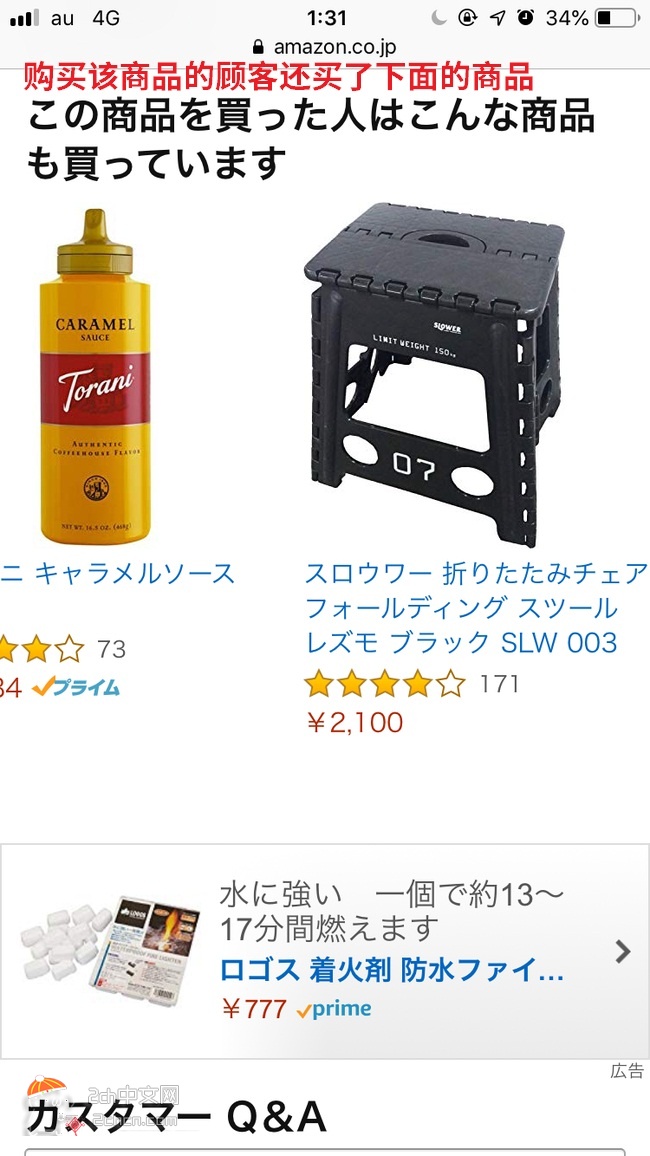This screenshot has height=1156, width=650.
Task: Tap the ￥777 ad price
Action: pyautogui.click(x=254, y=1009)
